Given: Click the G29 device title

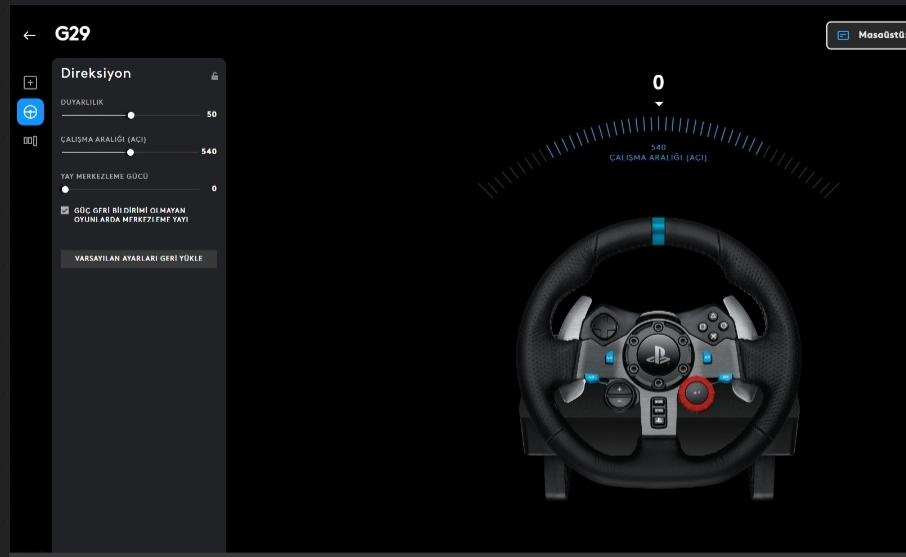Looking at the screenshot, I should point(72,34).
